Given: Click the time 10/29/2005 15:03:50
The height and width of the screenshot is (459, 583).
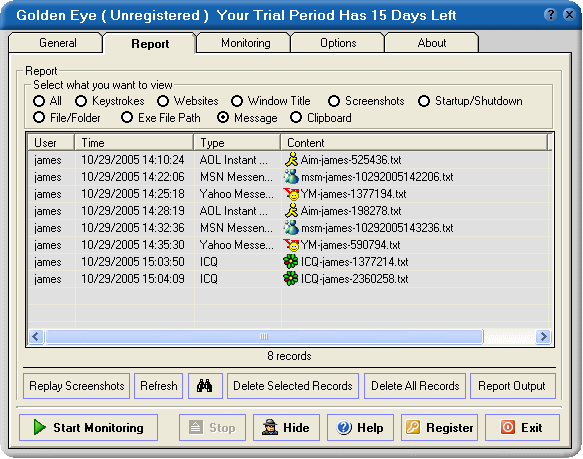Looking at the screenshot, I should pyautogui.click(x=133, y=262).
